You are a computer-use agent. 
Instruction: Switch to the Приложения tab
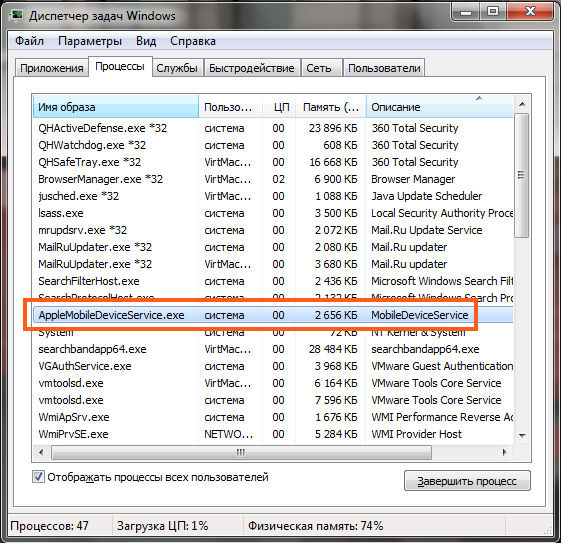[52, 68]
